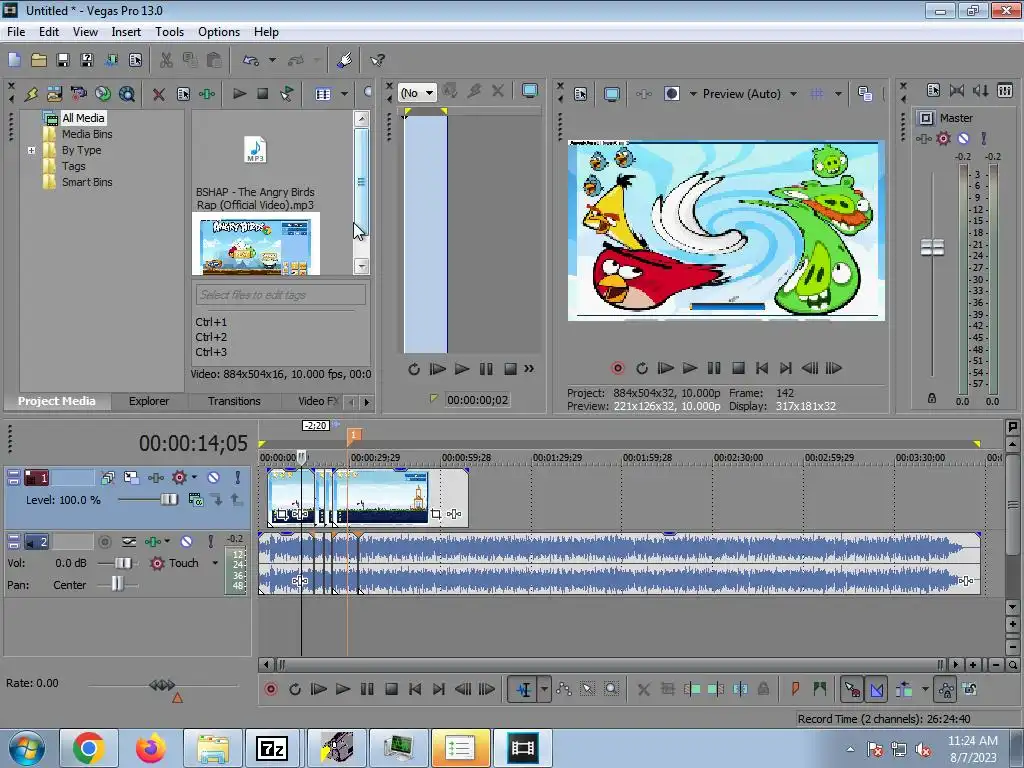
Task: Click the Cut scissors icon
Action: (x=166, y=60)
